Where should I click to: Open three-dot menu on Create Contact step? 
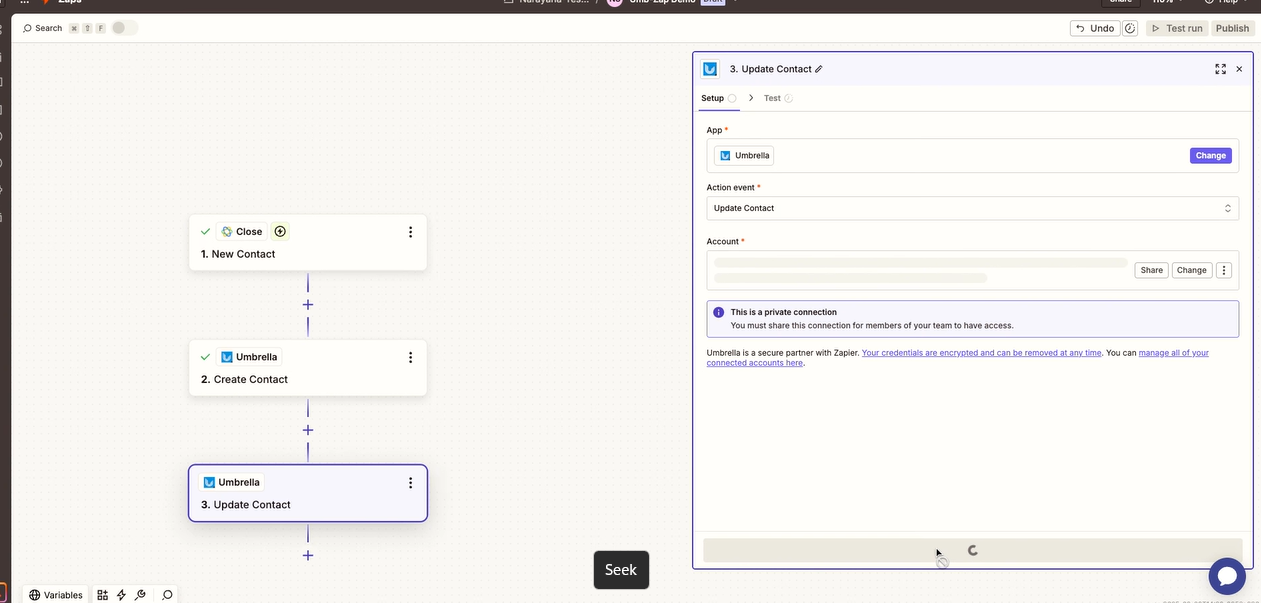click(410, 357)
